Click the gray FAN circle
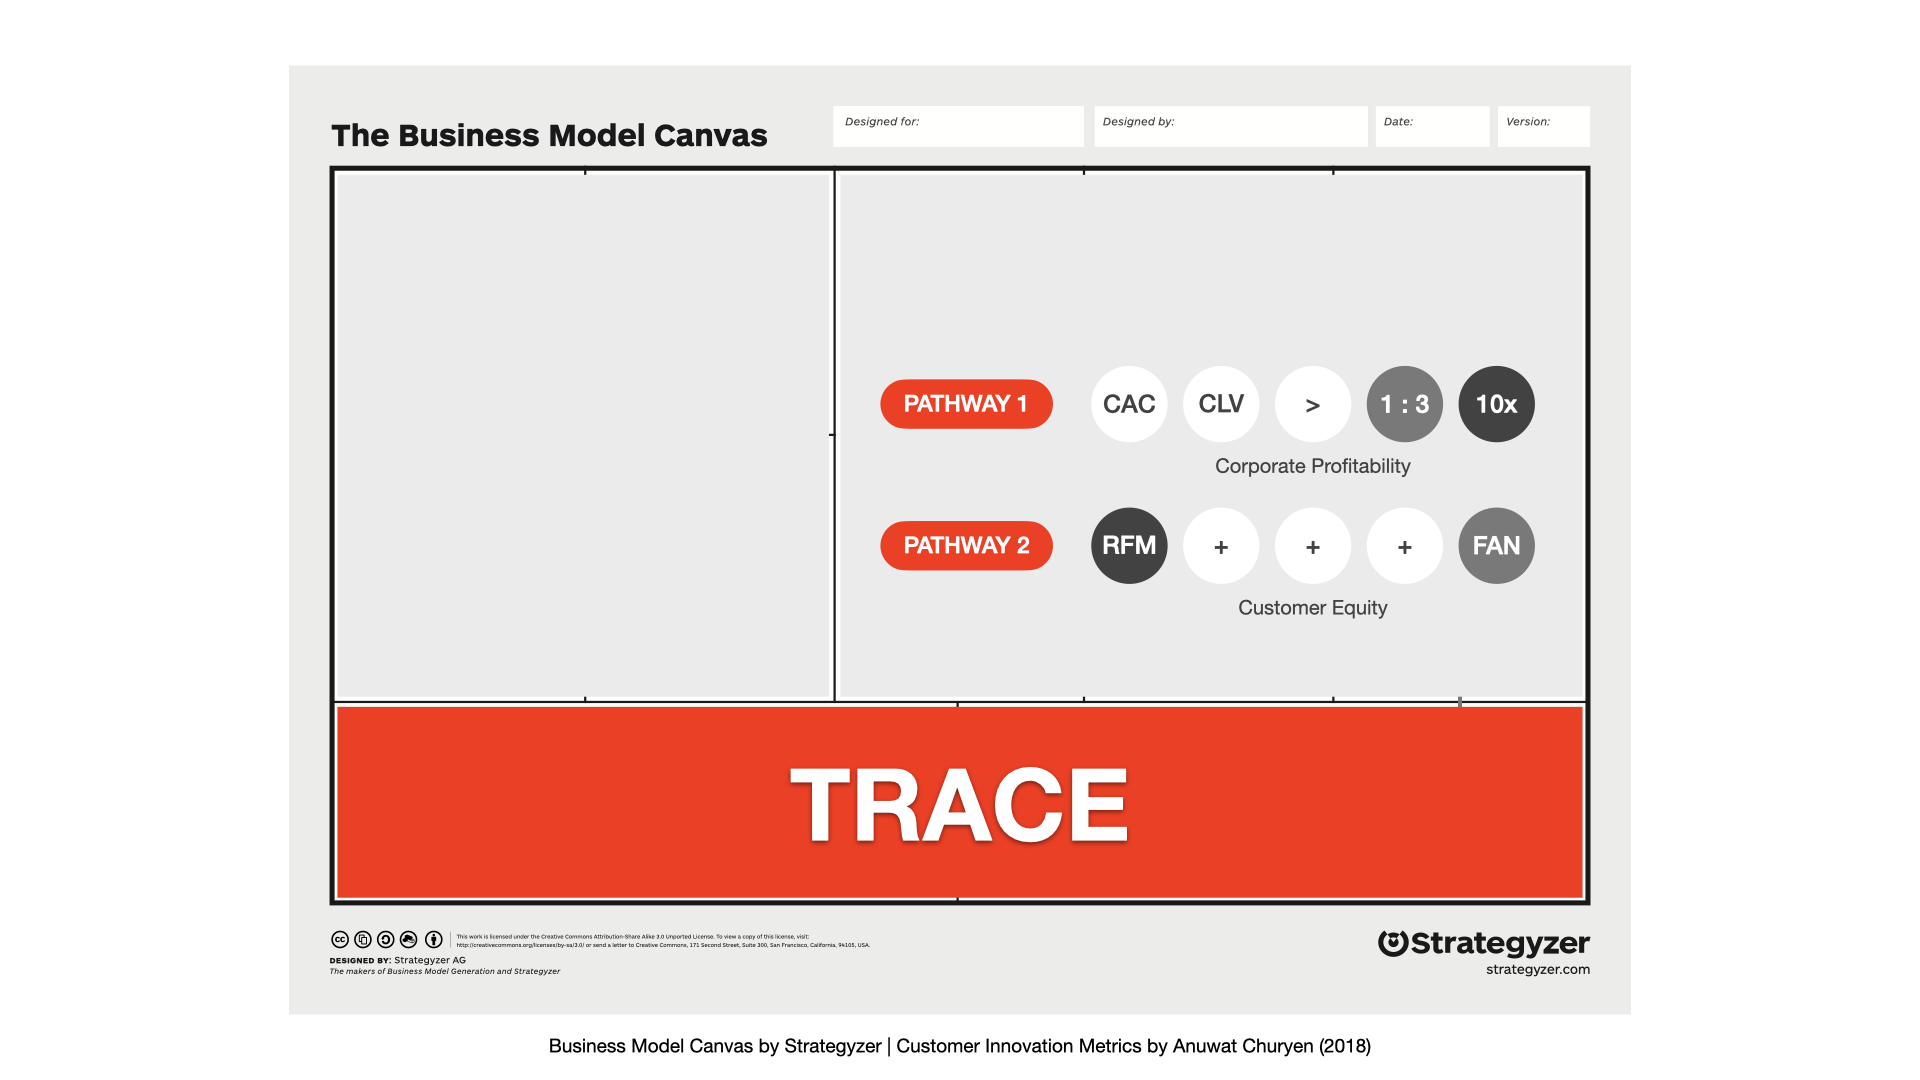 (1497, 546)
